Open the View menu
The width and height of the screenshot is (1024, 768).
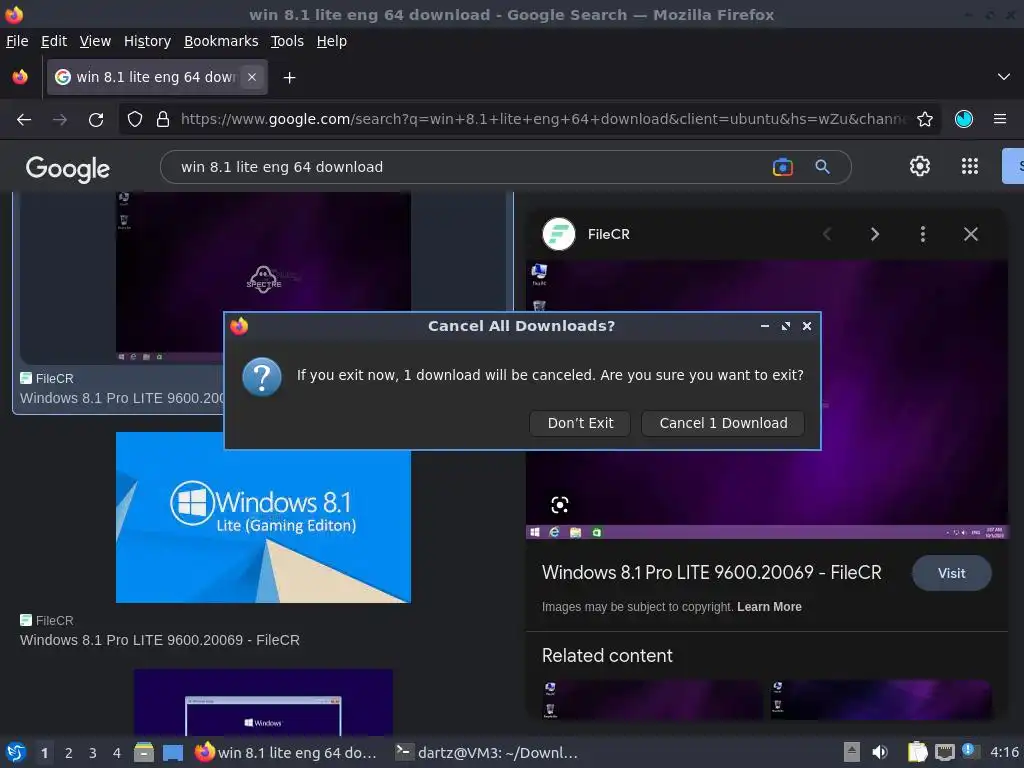point(95,41)
